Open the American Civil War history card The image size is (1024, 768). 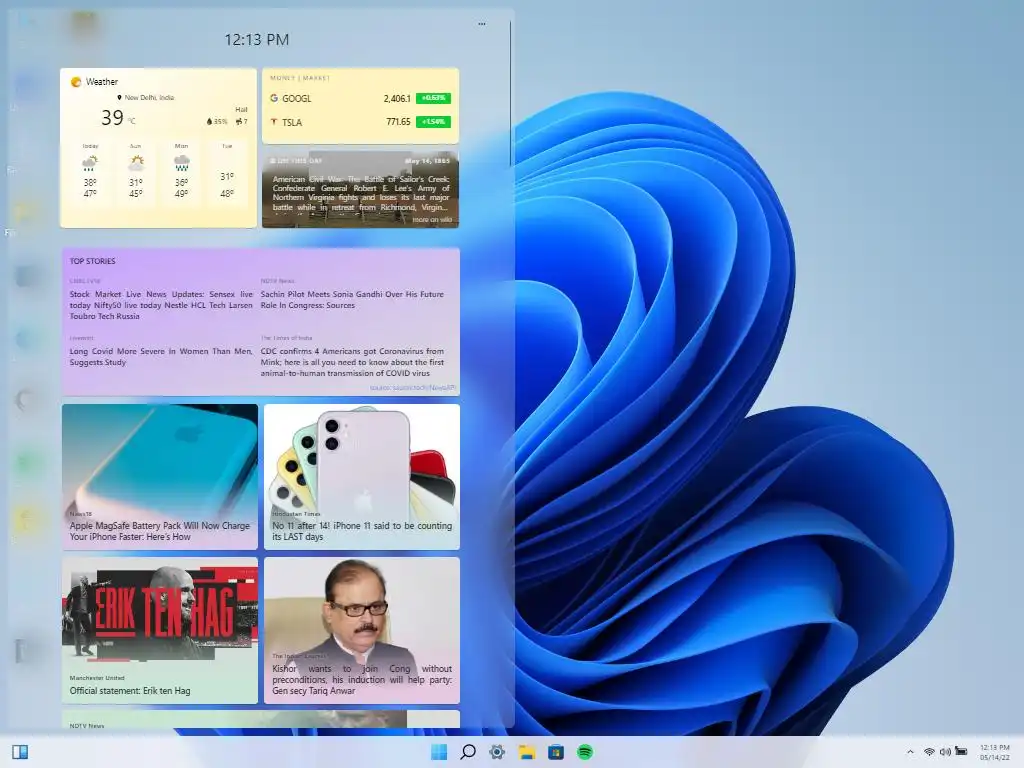click(360, 189)
